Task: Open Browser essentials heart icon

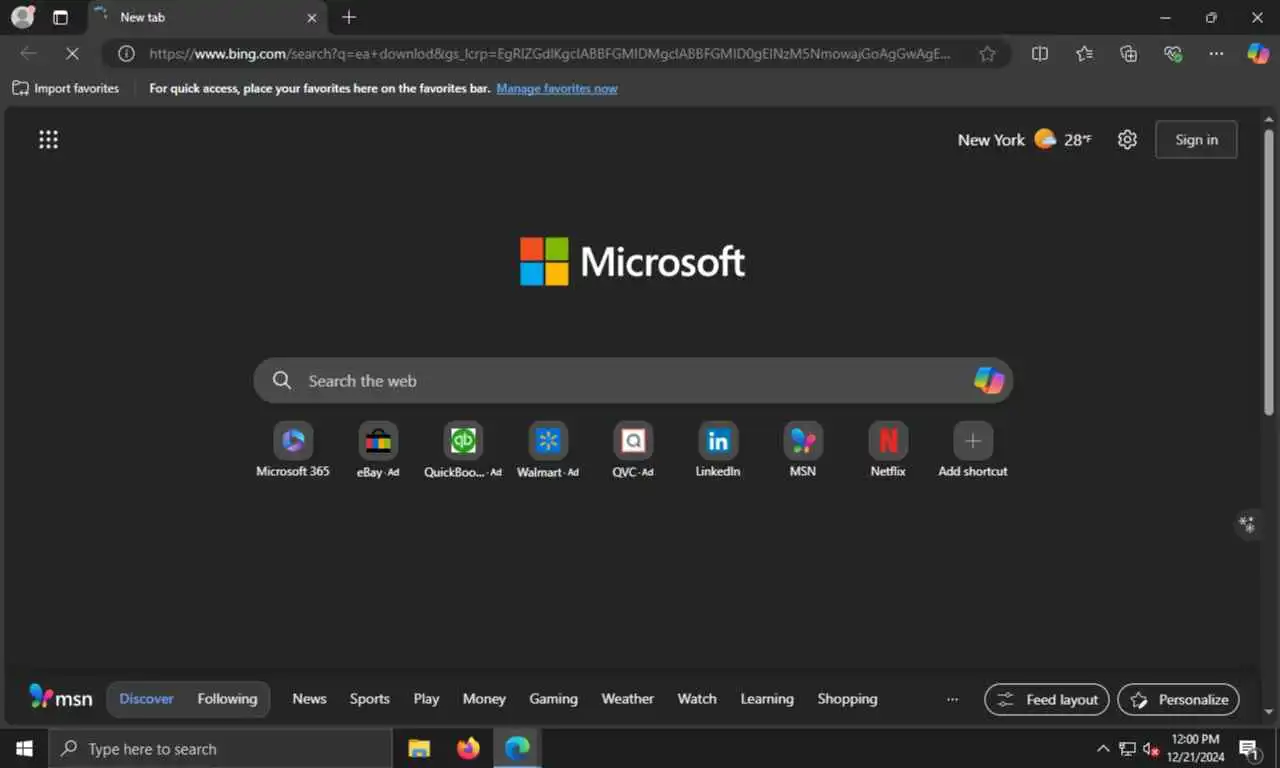Action: click(x=1173, y=54)
